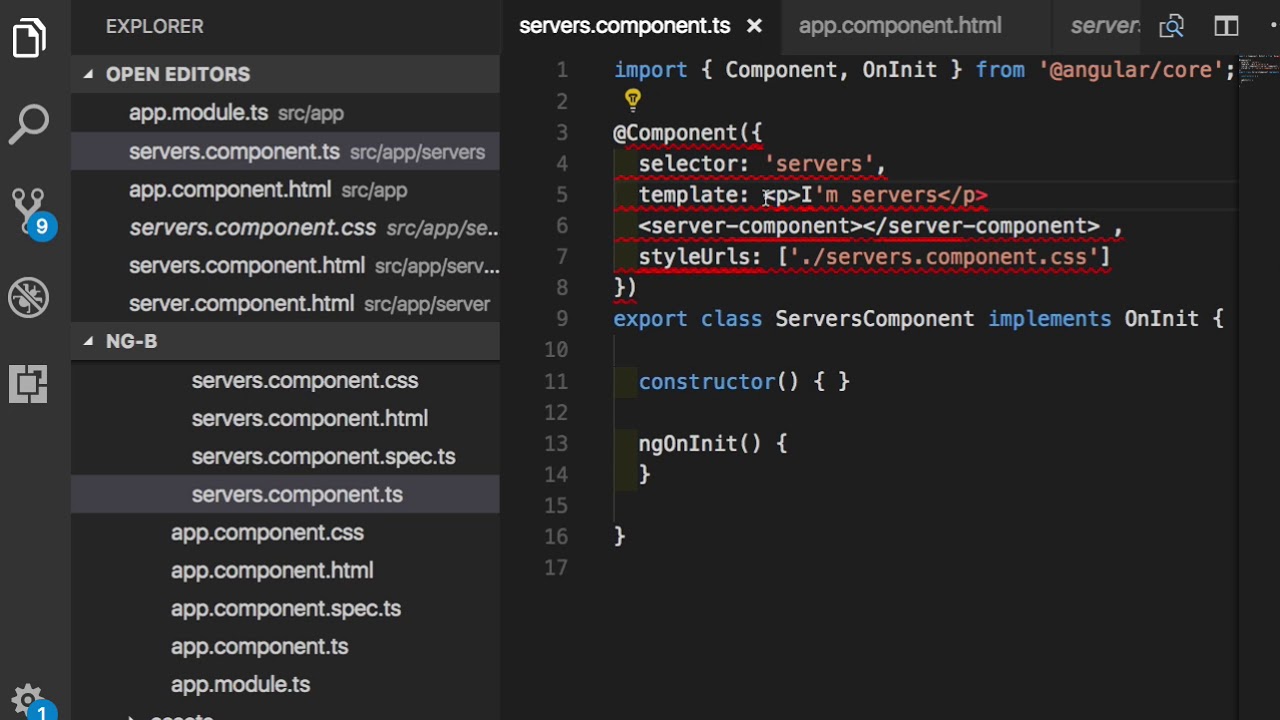Open the Debug view in activity bar

pyautogui.click(x=29, y=297)
